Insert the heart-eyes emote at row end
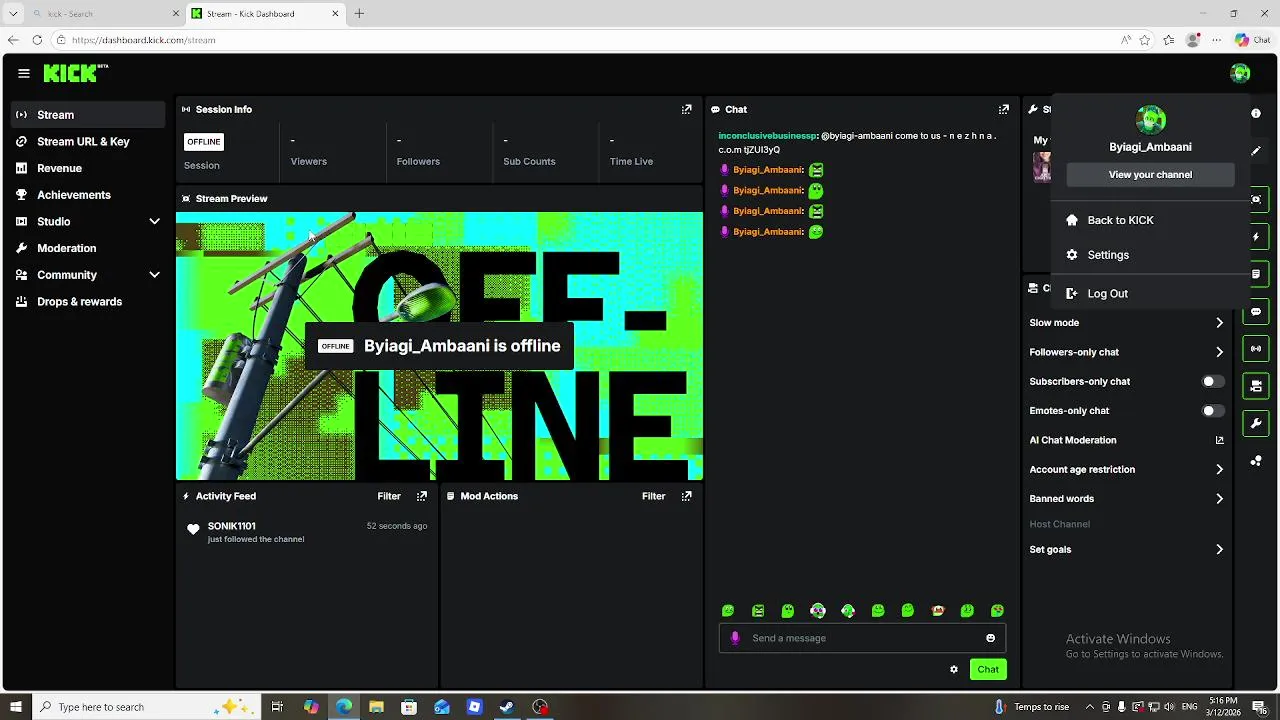1280x720 pixels. [997, 611]
